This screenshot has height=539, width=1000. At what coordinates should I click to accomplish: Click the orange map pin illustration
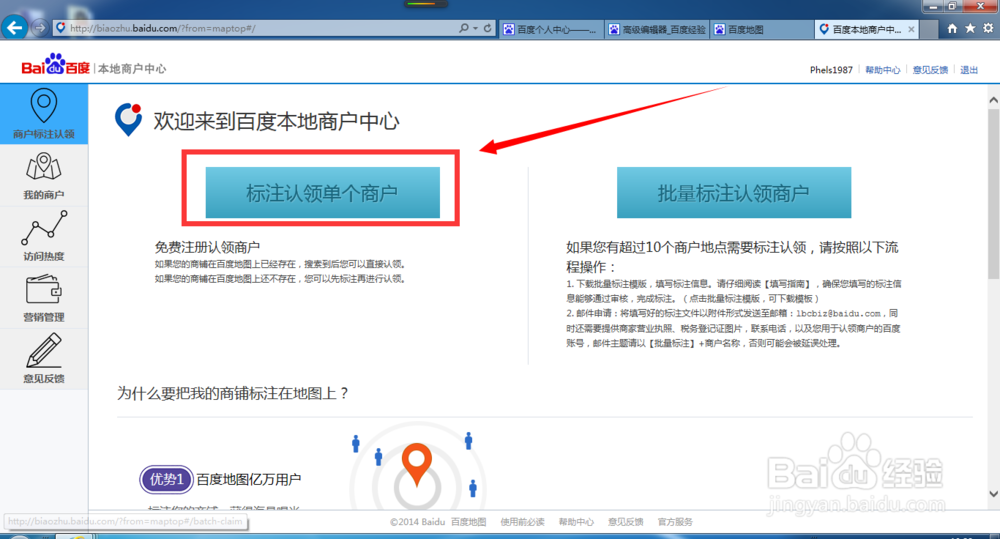pos(416,464)
